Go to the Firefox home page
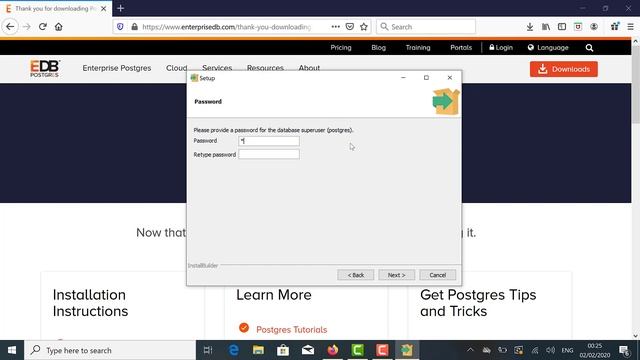Viewport: 640px width, 360px height. pyautogui.click(x=58, y=27)
